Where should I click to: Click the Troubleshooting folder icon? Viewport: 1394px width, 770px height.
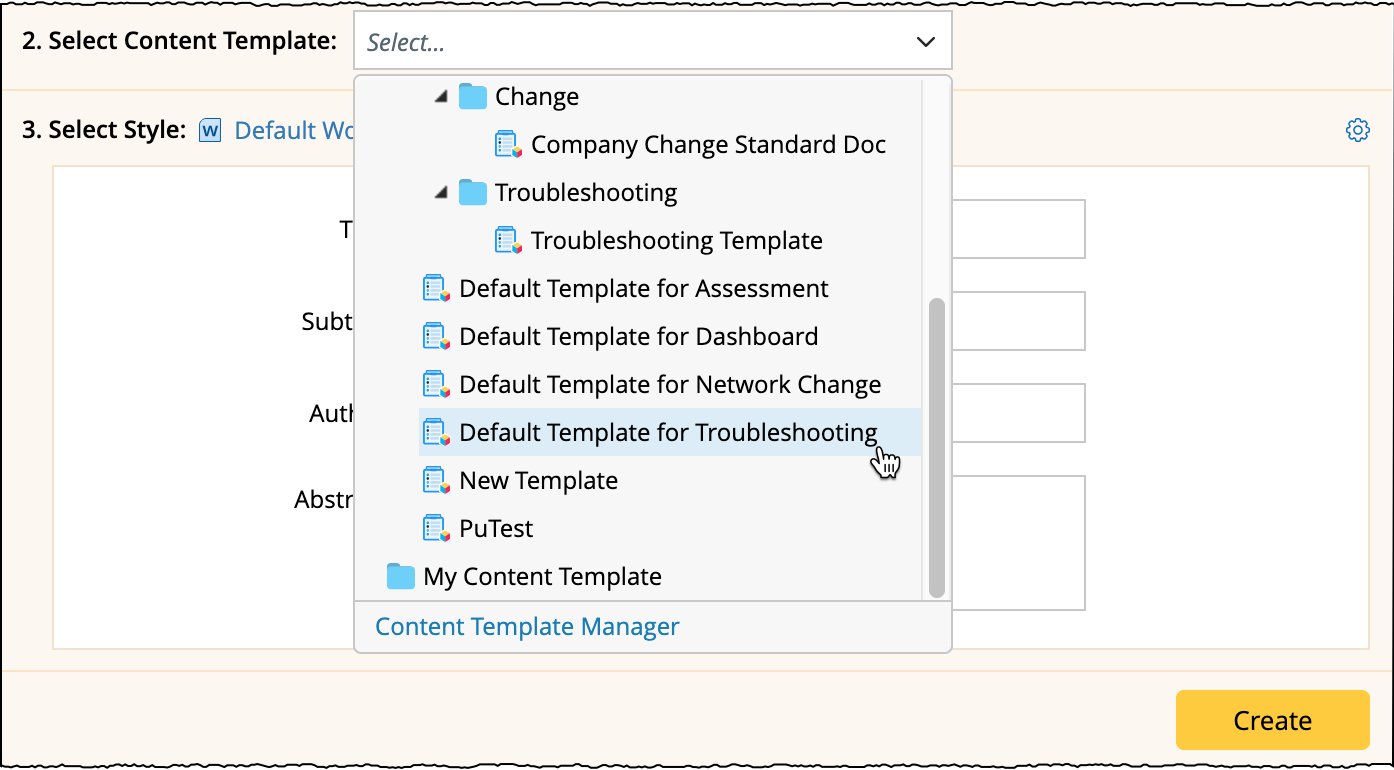point(472,192)
